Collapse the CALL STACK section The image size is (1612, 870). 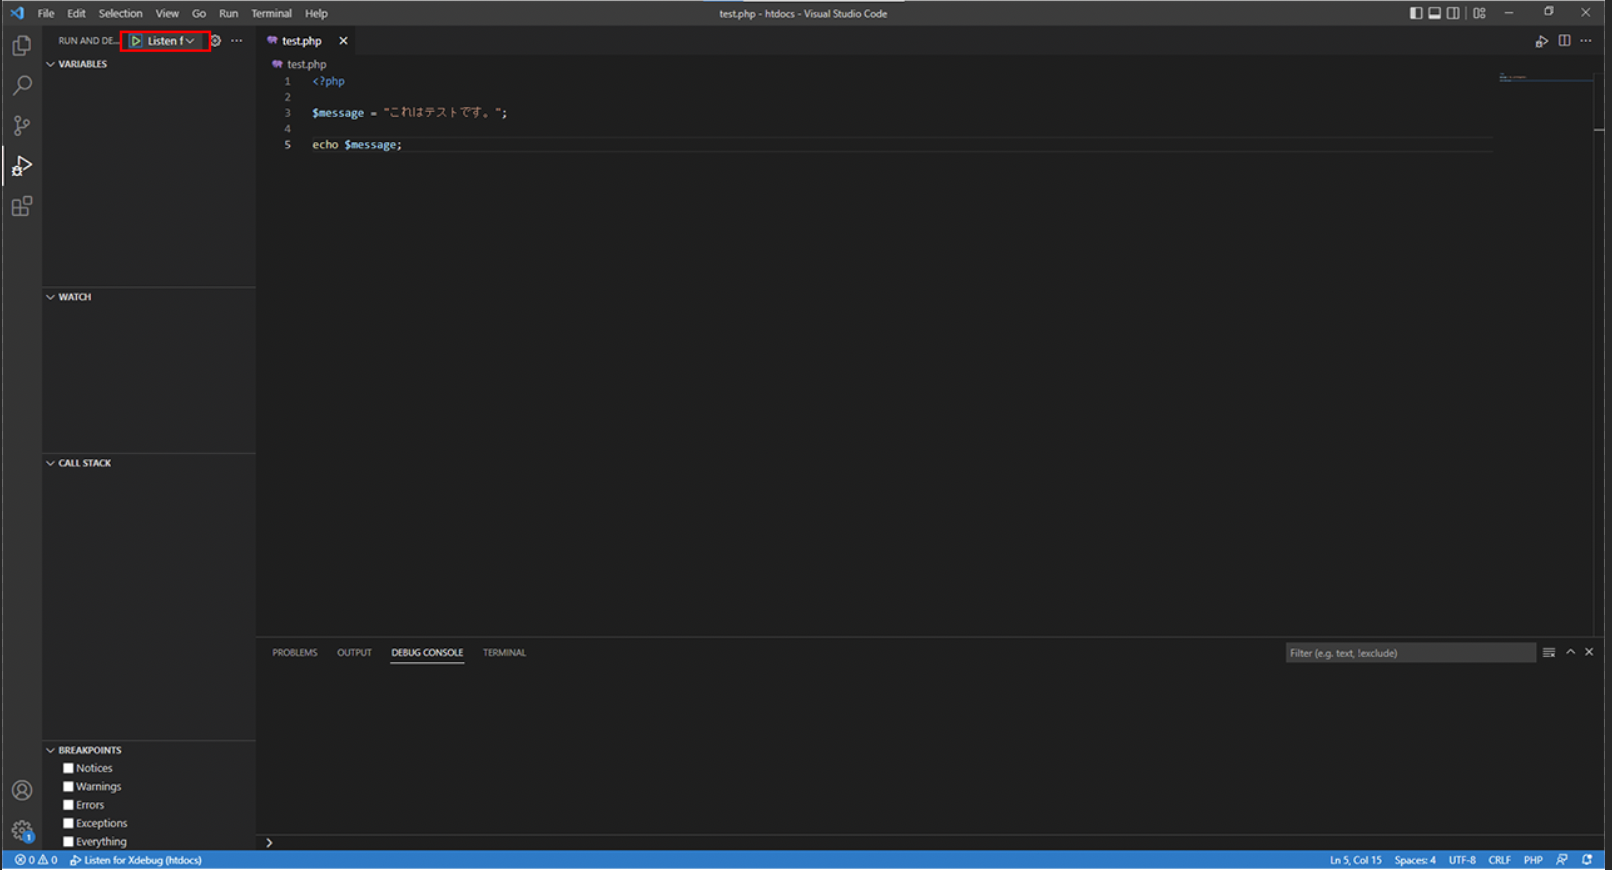click(84, 463)
